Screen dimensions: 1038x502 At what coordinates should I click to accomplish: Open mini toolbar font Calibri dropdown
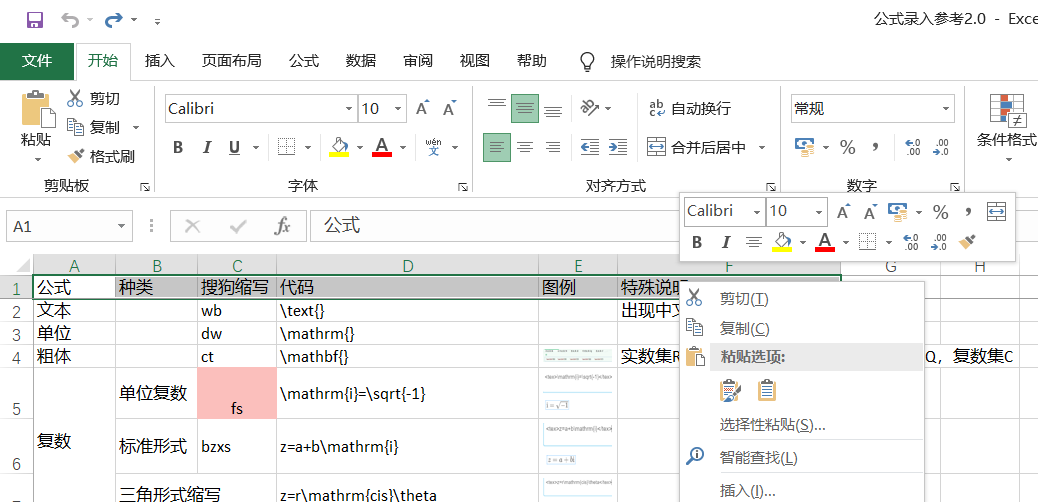(x=757, y=212)
